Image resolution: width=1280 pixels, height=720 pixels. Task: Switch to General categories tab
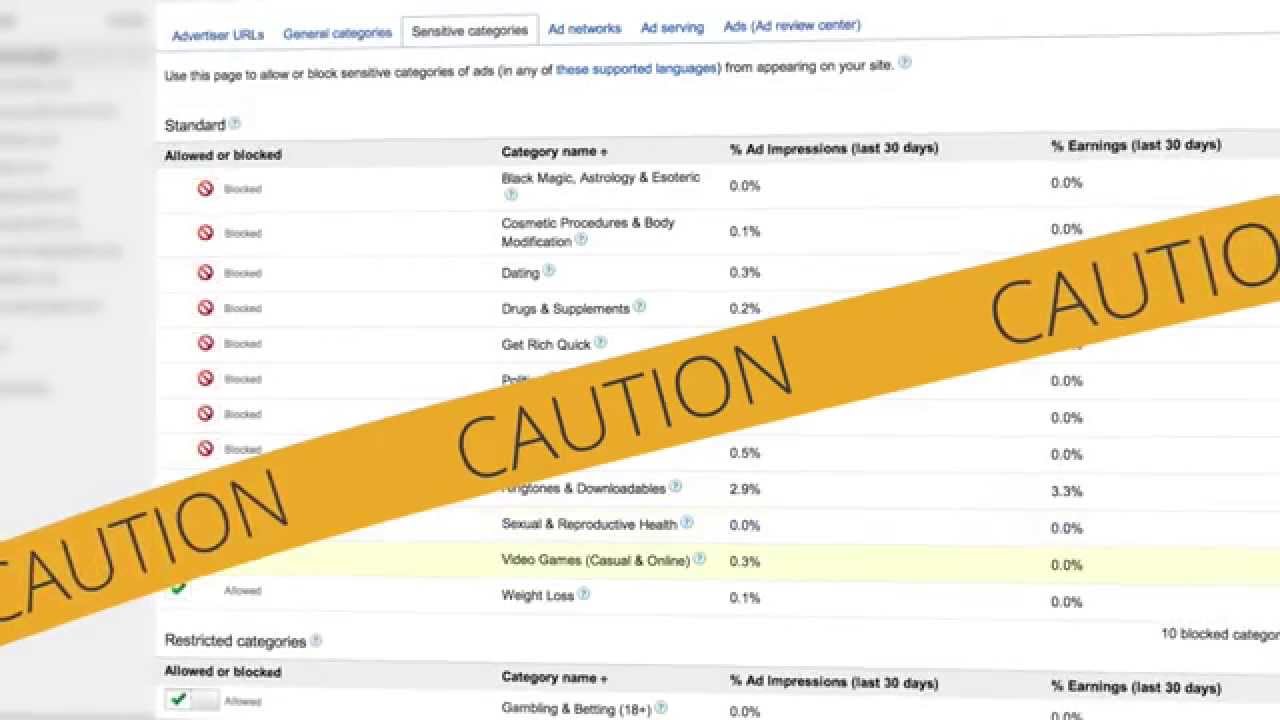(337, 33)
